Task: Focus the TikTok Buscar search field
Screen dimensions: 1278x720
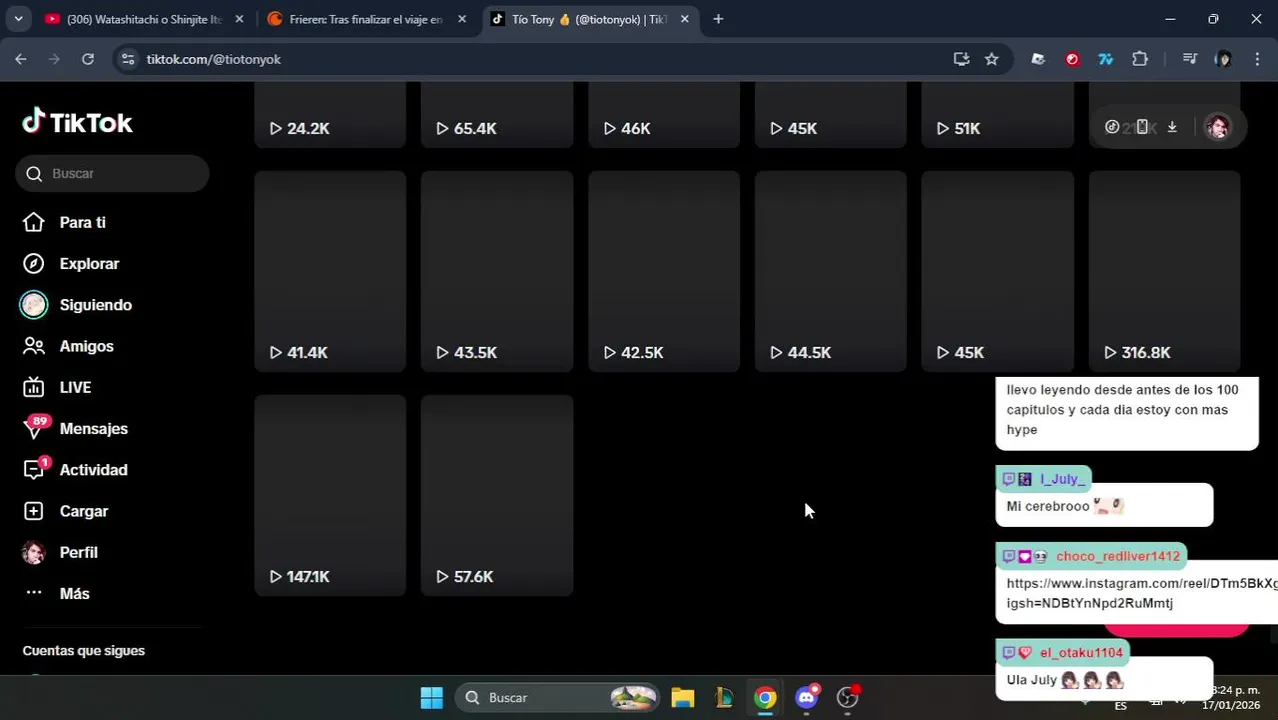Action: point(112,173)
